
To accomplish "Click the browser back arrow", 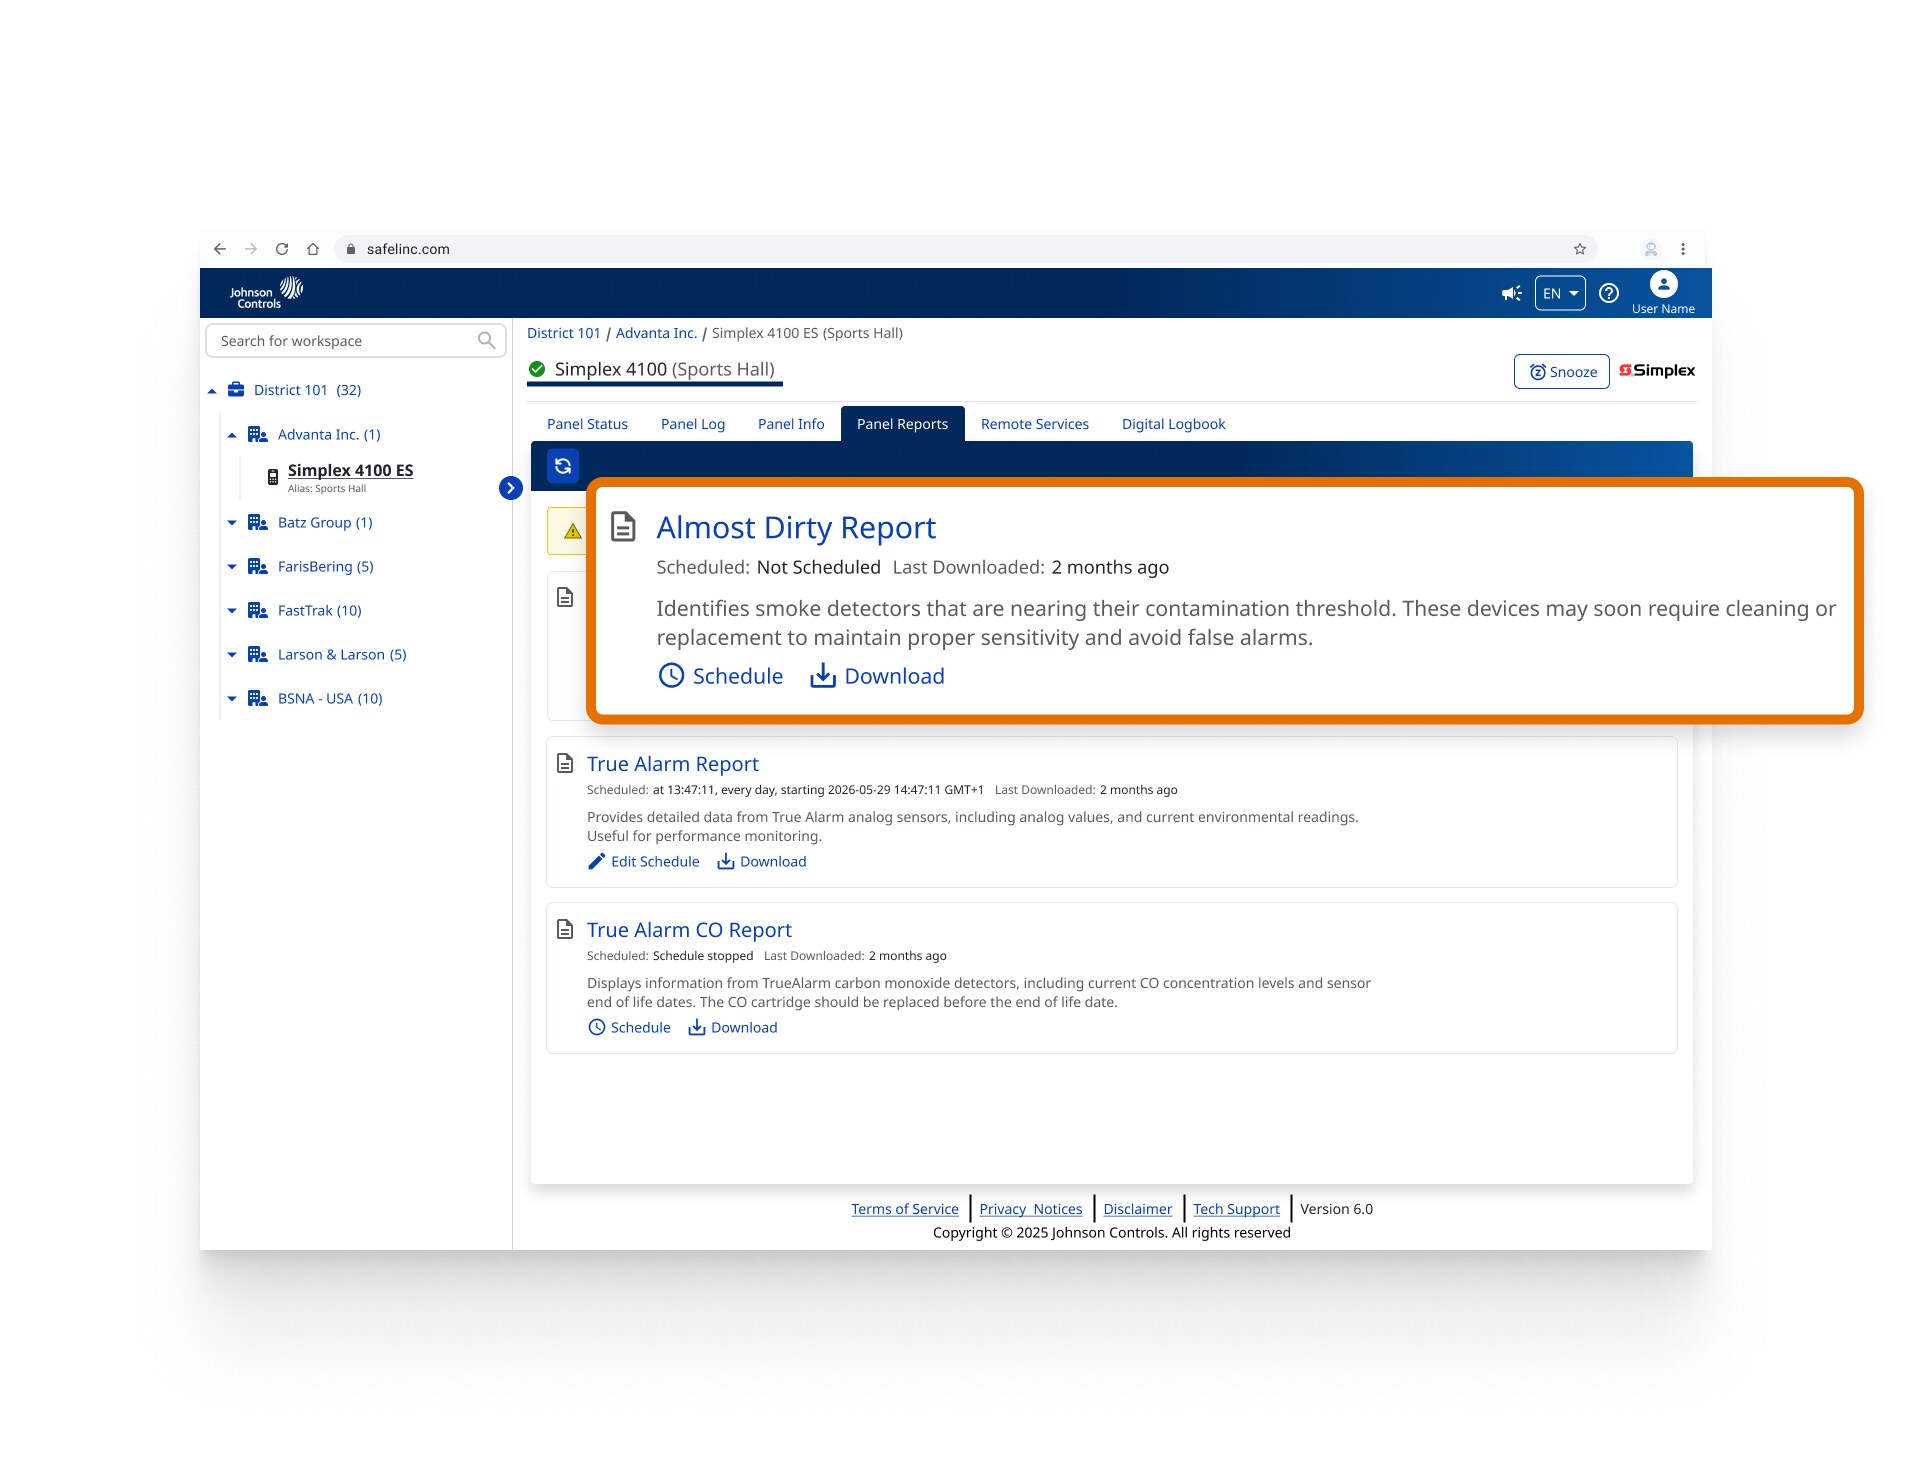I will [220, 249].
